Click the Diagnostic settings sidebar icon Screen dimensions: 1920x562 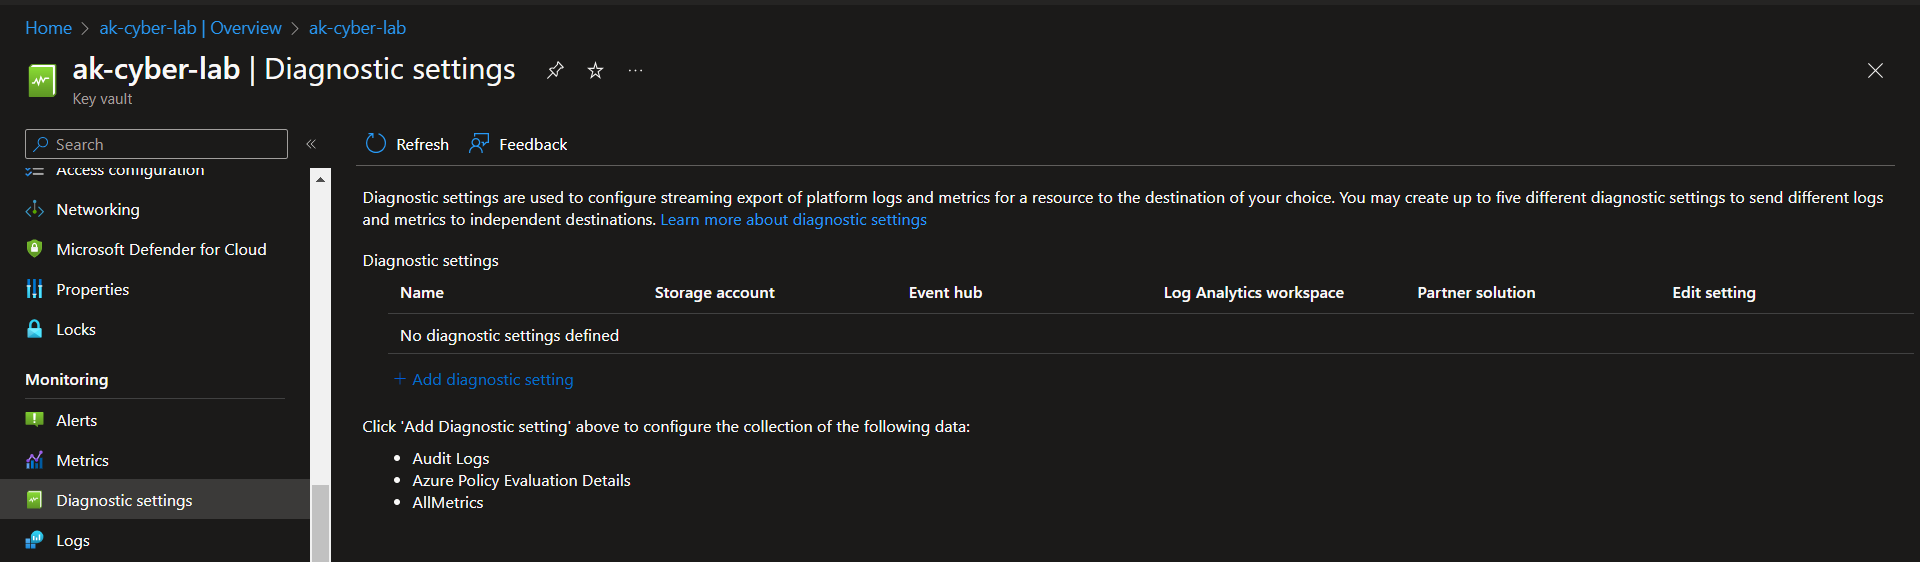[x=35, y=500]
